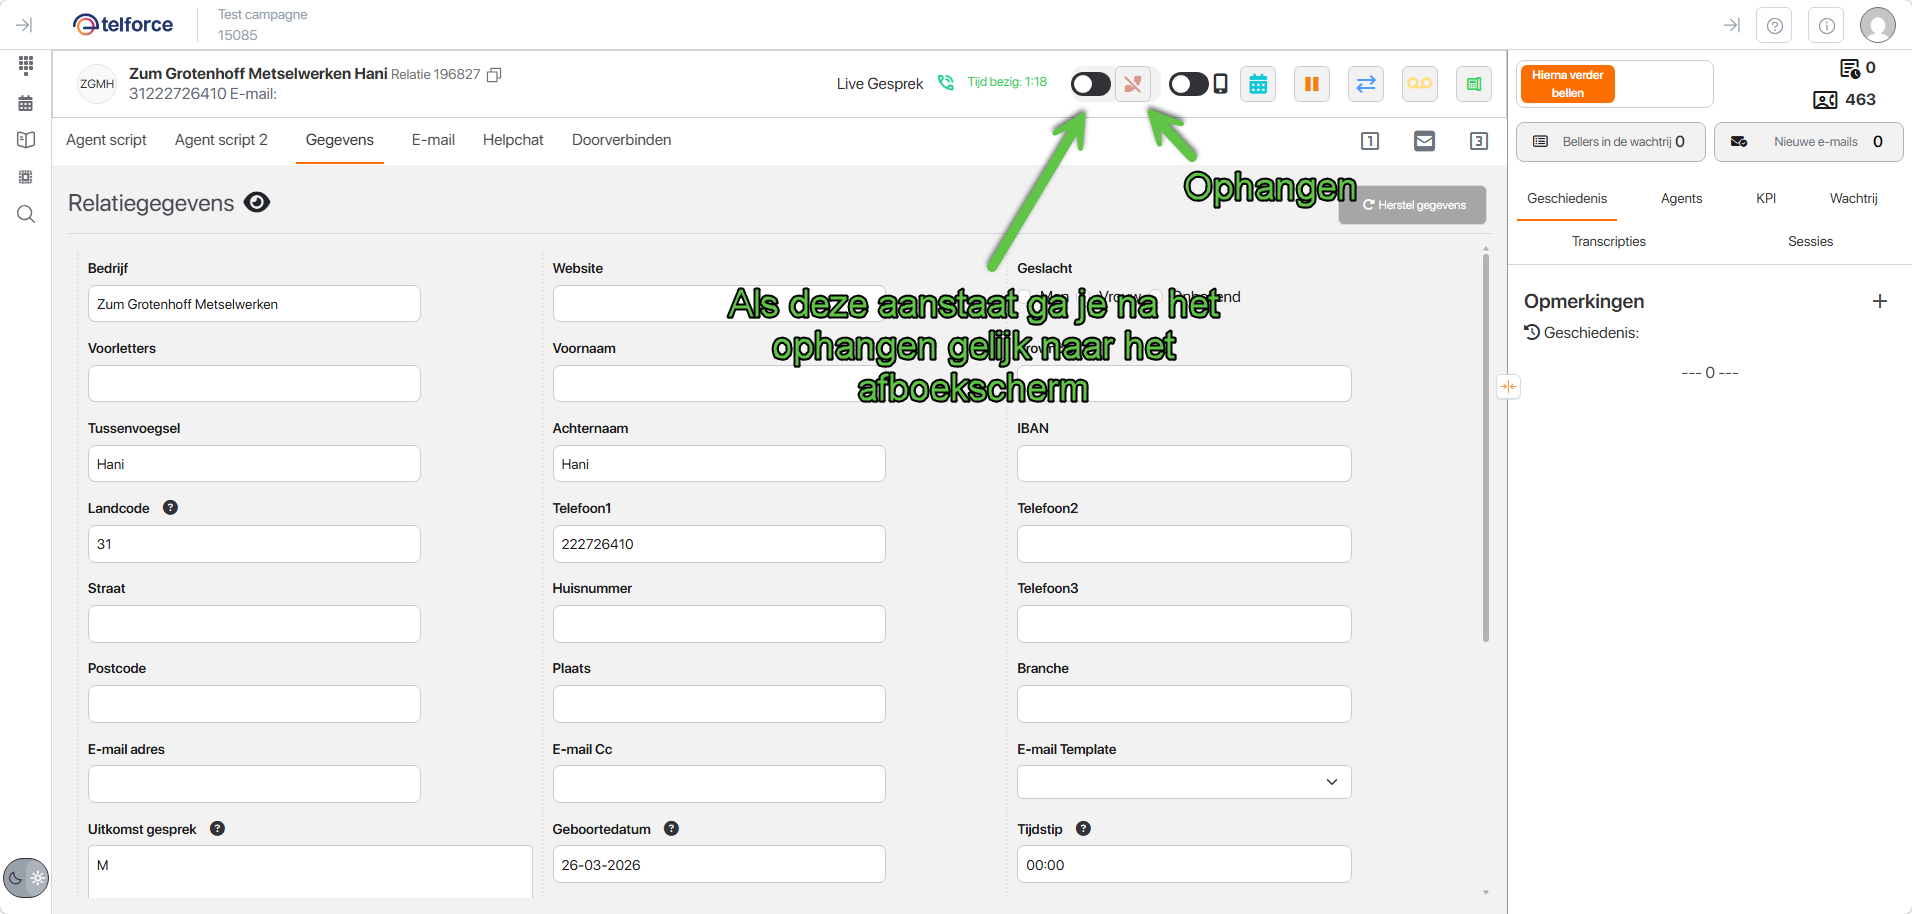Expand the Uitkomst gesprek help tooltip

[217, 828]
